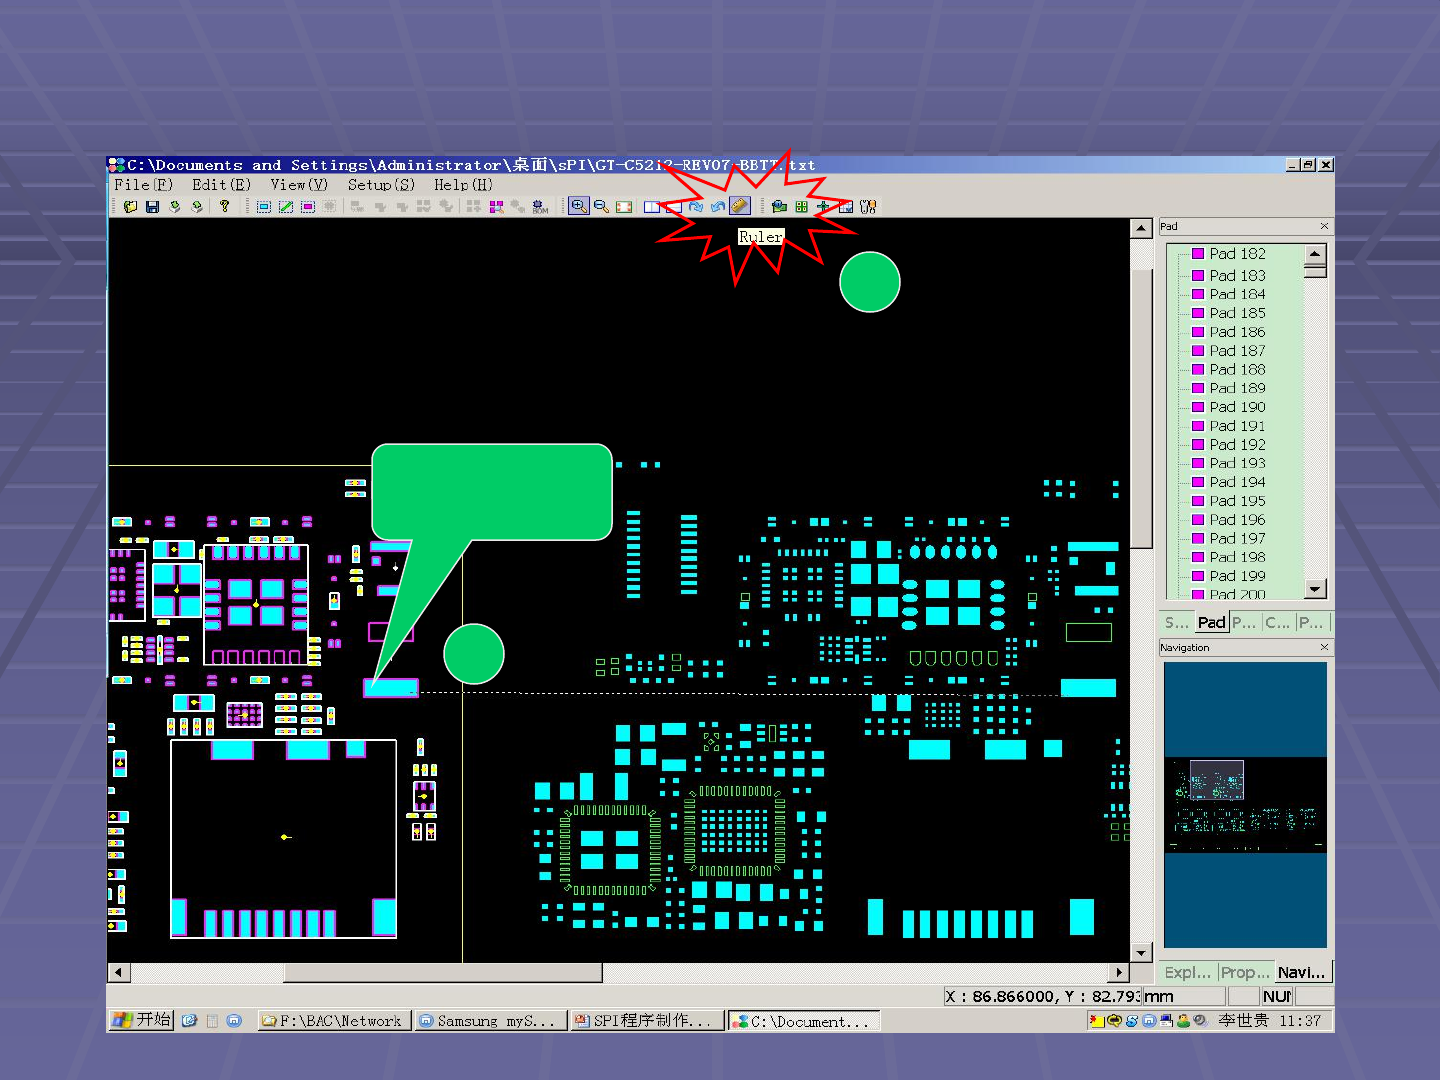Click the Windows 开始 Start button

(x=142, y=1020)
